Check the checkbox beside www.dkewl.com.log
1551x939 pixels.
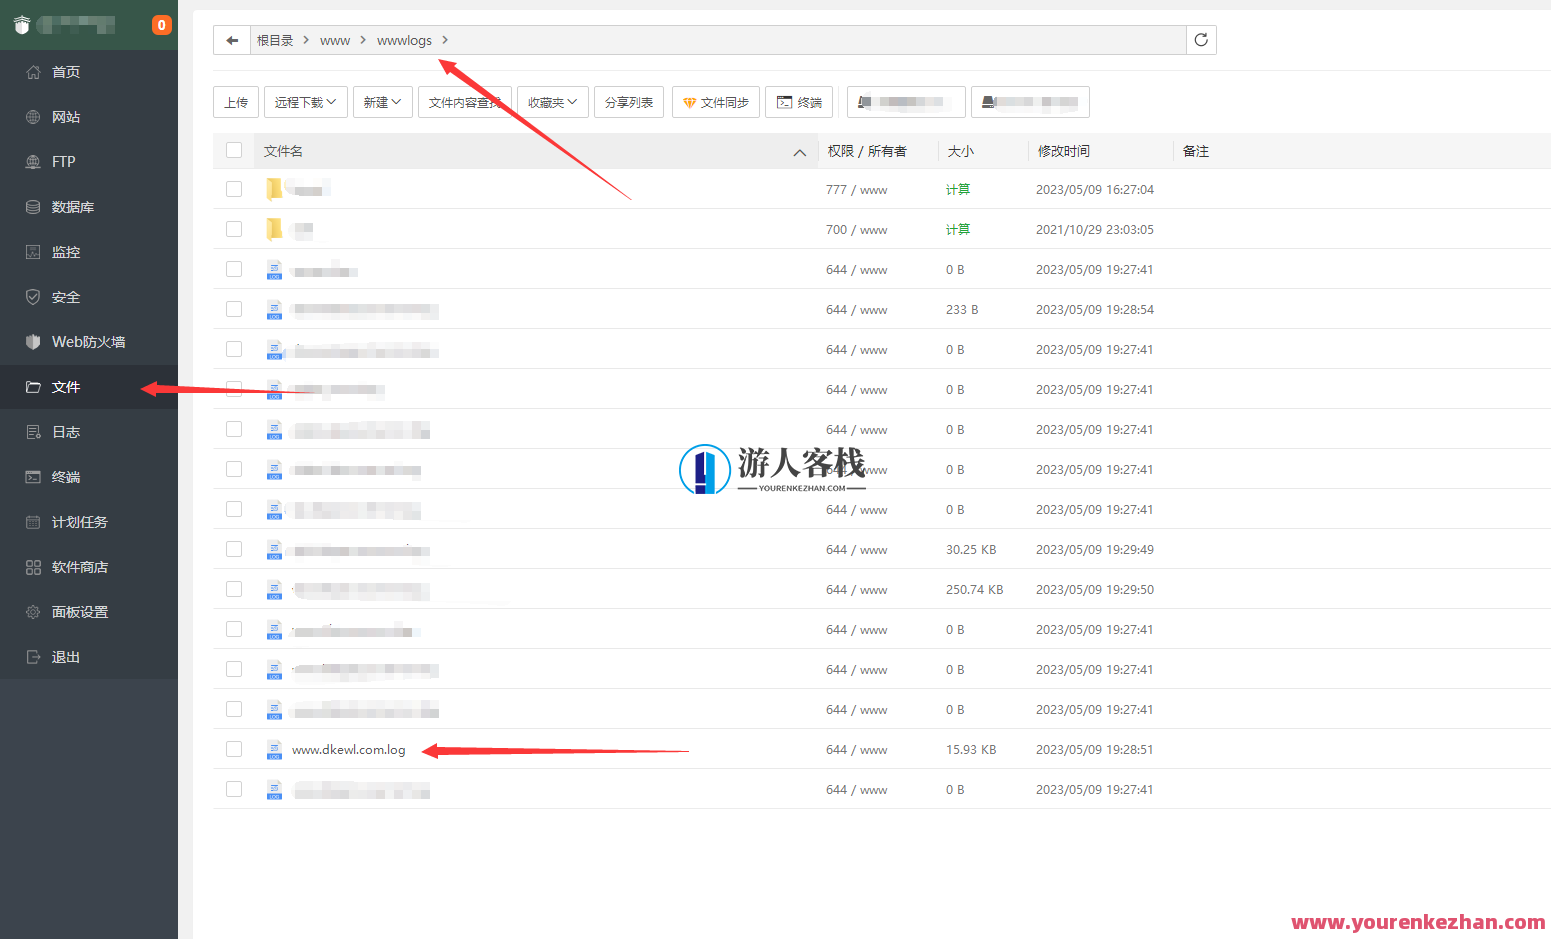(233, 749)
